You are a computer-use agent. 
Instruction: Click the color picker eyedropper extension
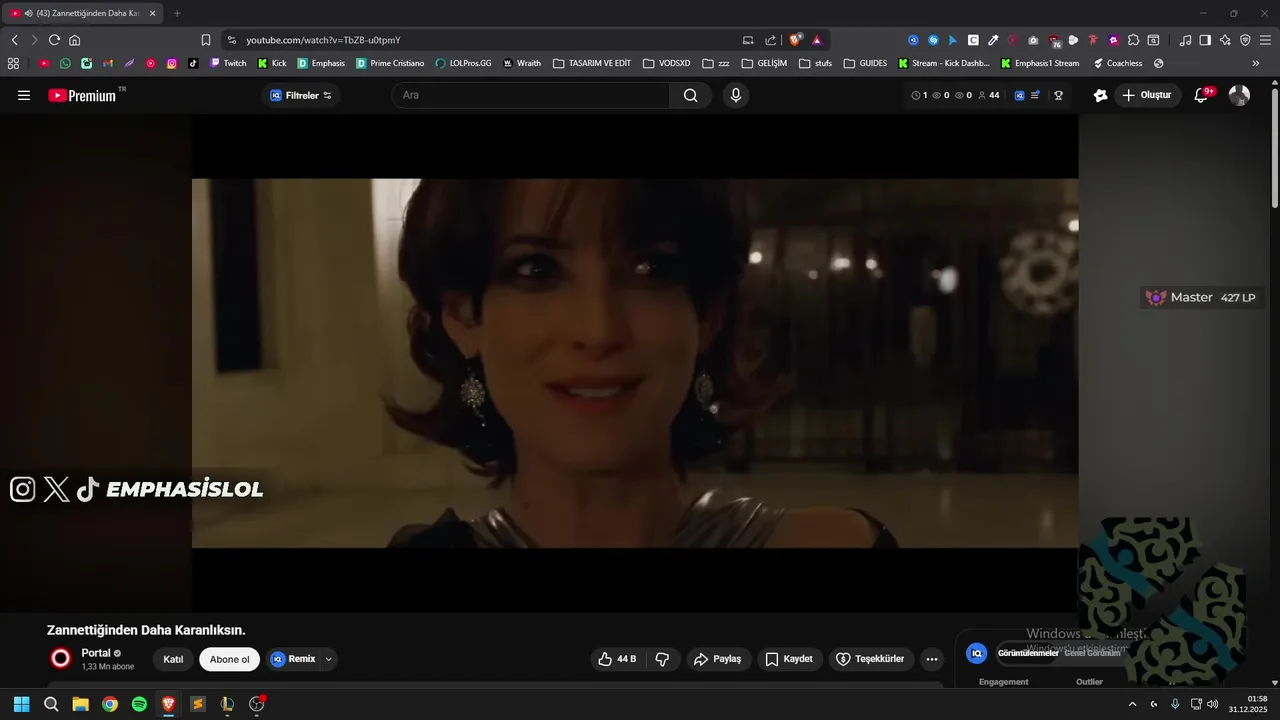pyautogui.click(x=993, y=40)
